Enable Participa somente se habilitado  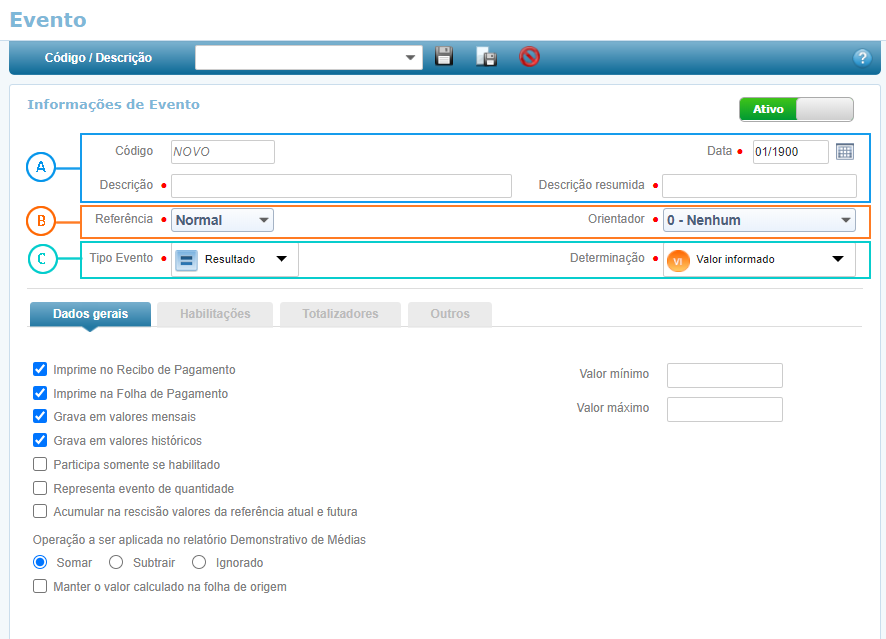click(40, 465)
